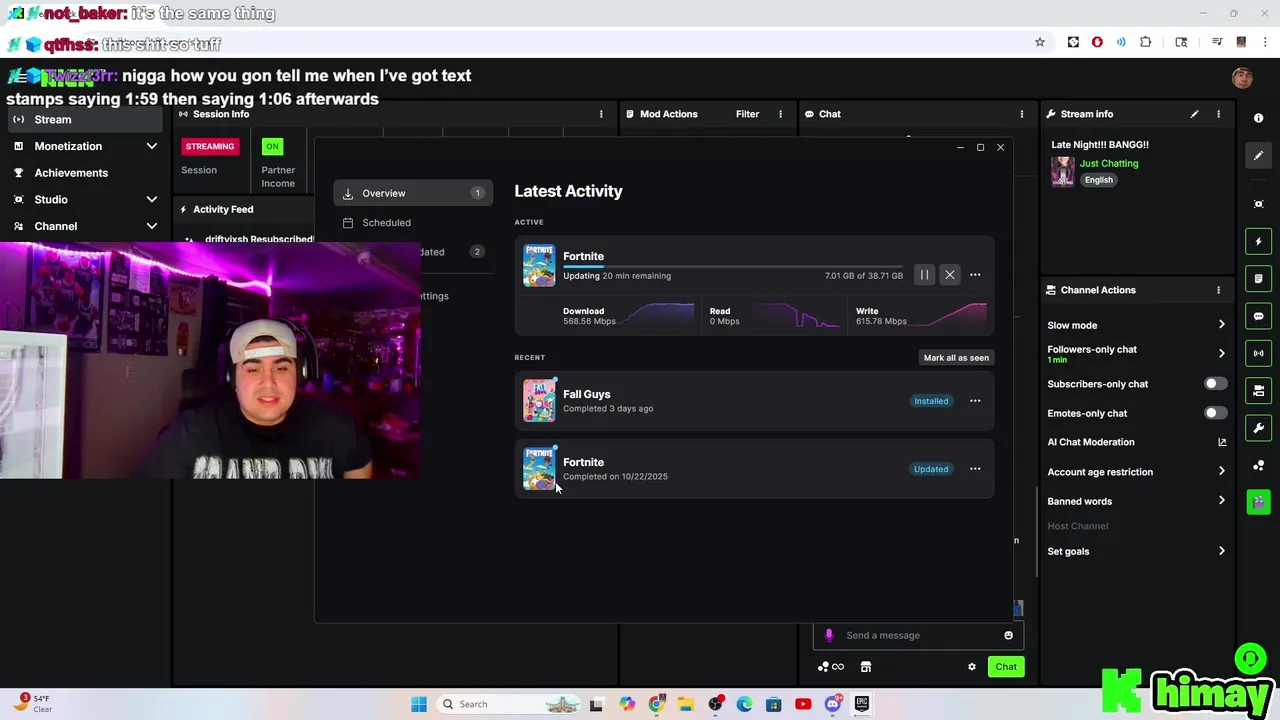The width and height of the screenshot is (1280, 720).
Task: Click the channel points sidebar icon
Action: click(1258, 466)
